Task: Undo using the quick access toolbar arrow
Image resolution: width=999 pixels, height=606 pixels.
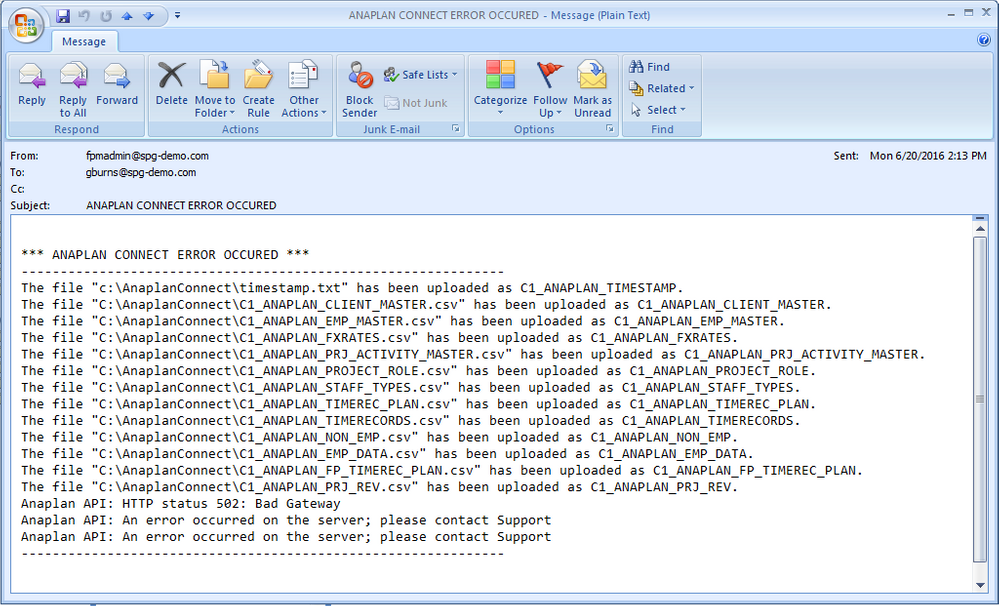Action: (x=84, y=15)
